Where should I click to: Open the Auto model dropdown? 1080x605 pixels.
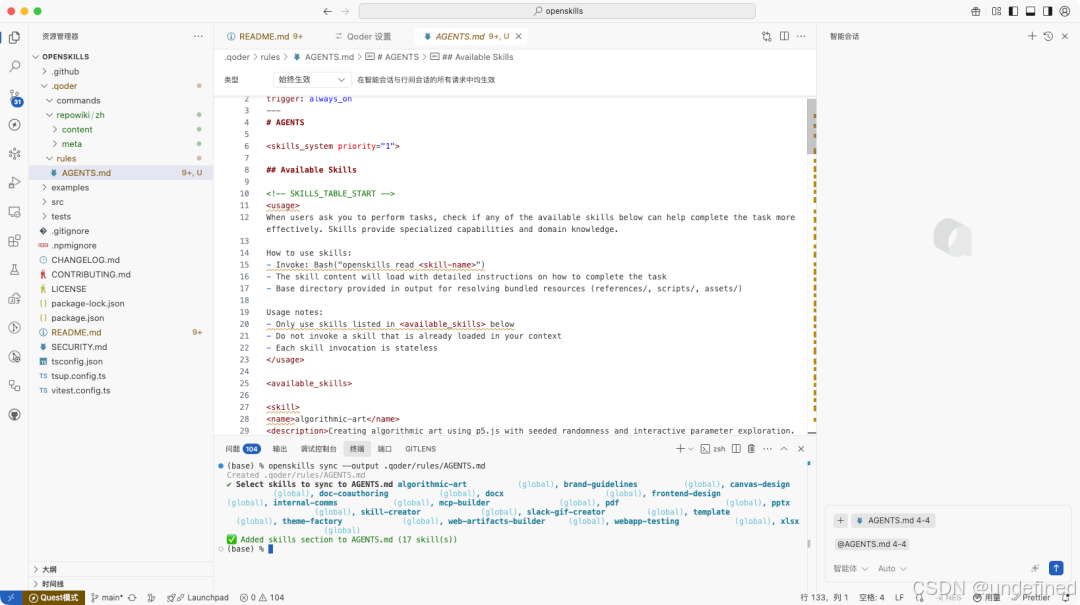(x=892, y=568)
